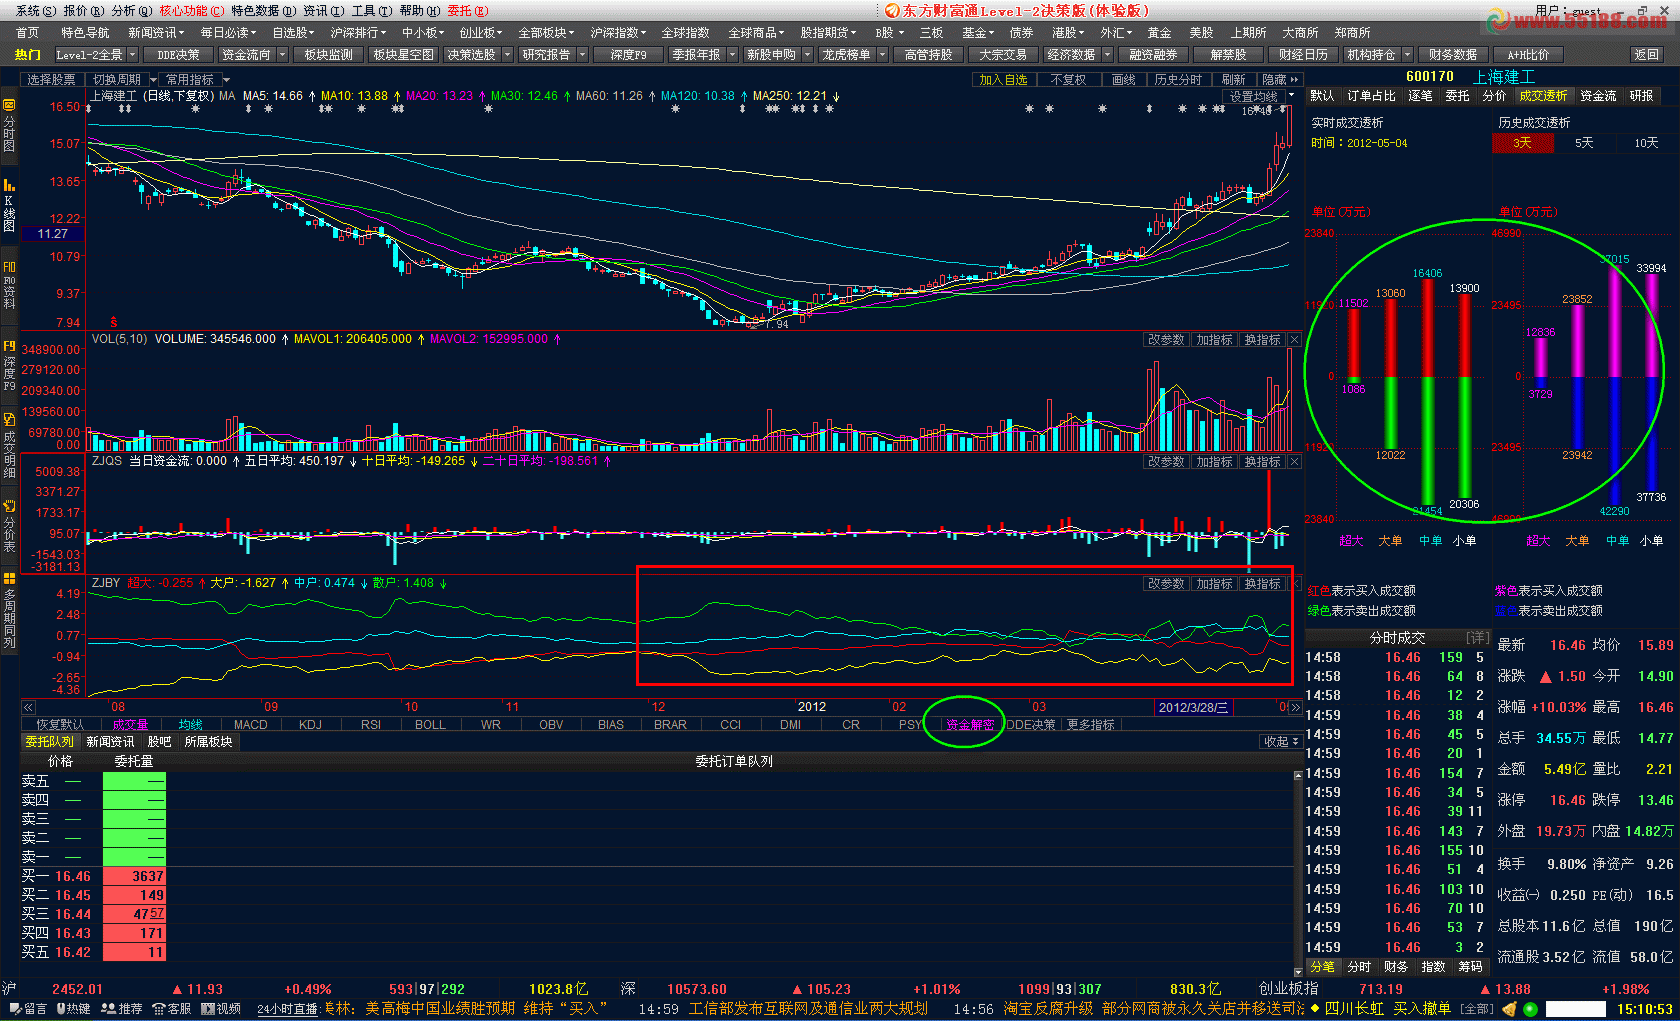
Task: Click the 11.27 price axis marker
Action: (x=53, y=234)
